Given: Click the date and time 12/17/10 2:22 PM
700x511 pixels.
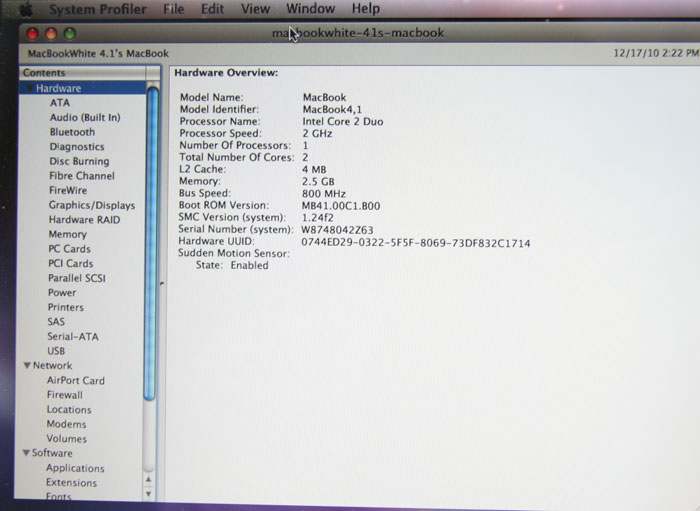Looking at the screenshot, I should [x=656, y=53].
